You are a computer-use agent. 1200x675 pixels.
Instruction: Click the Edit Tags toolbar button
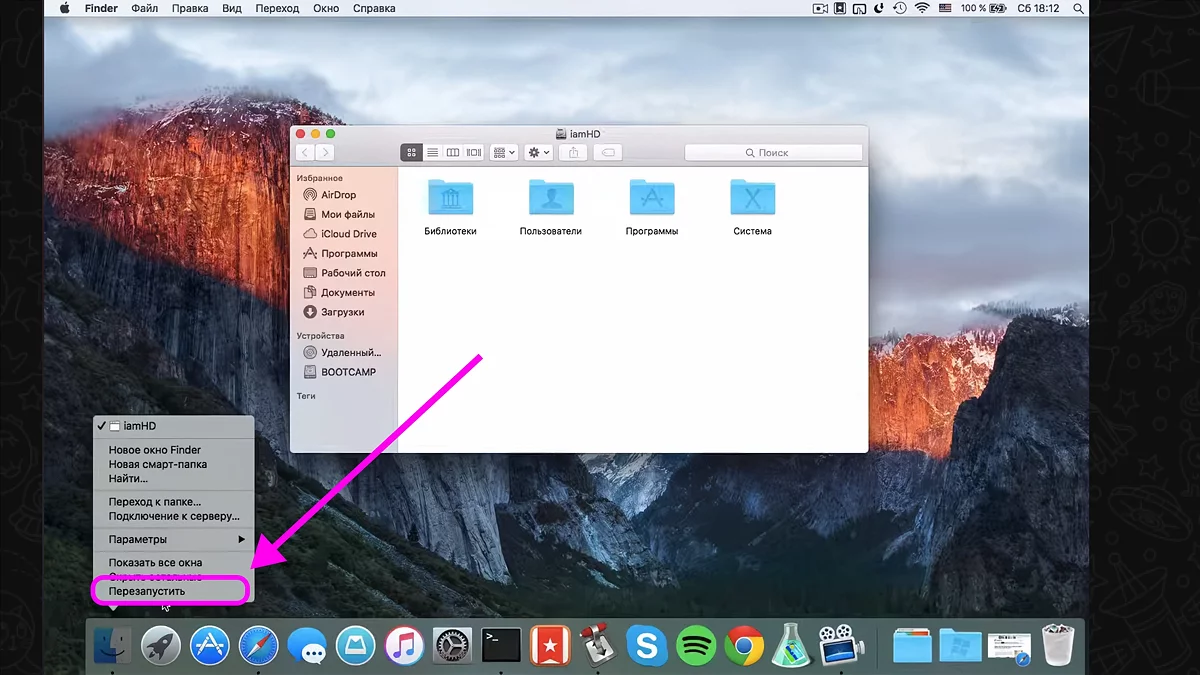coord(607,152)
